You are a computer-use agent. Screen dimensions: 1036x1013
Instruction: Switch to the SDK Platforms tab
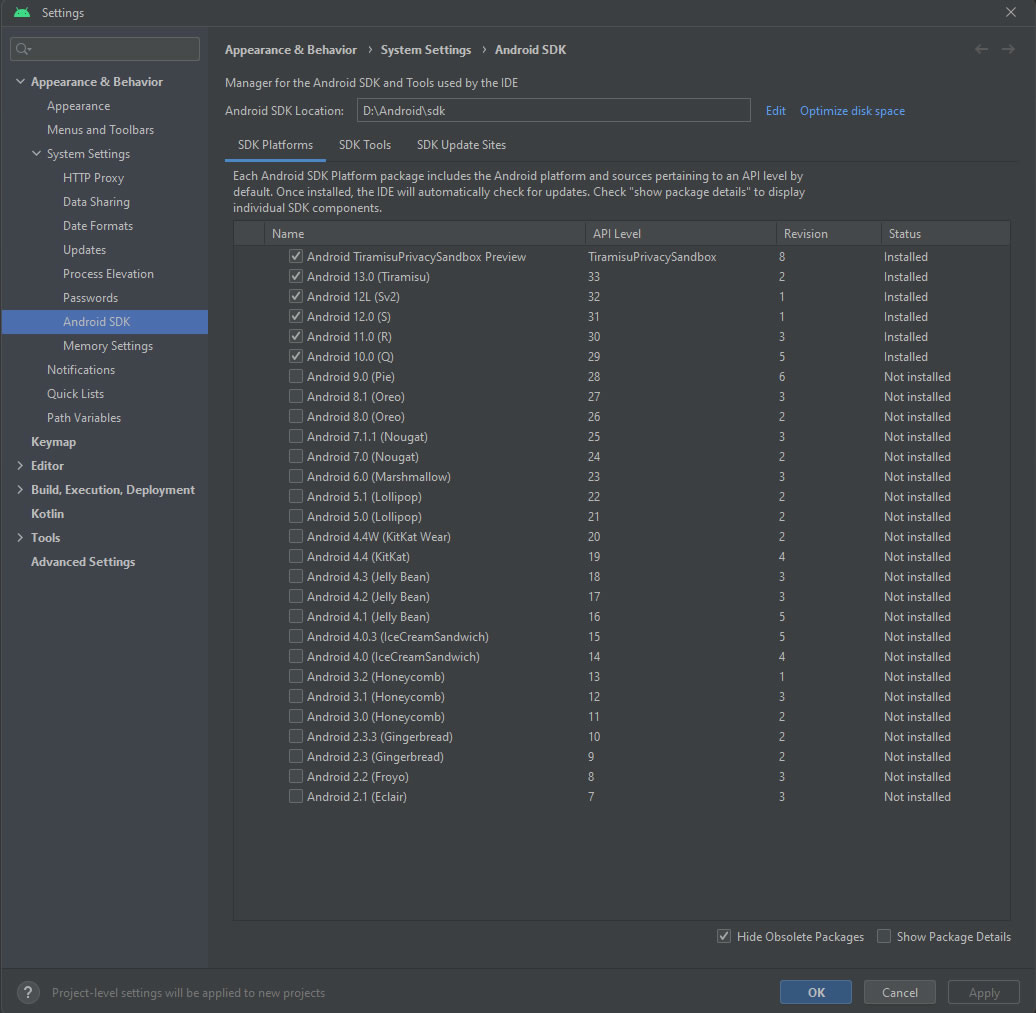pos(276,145)
